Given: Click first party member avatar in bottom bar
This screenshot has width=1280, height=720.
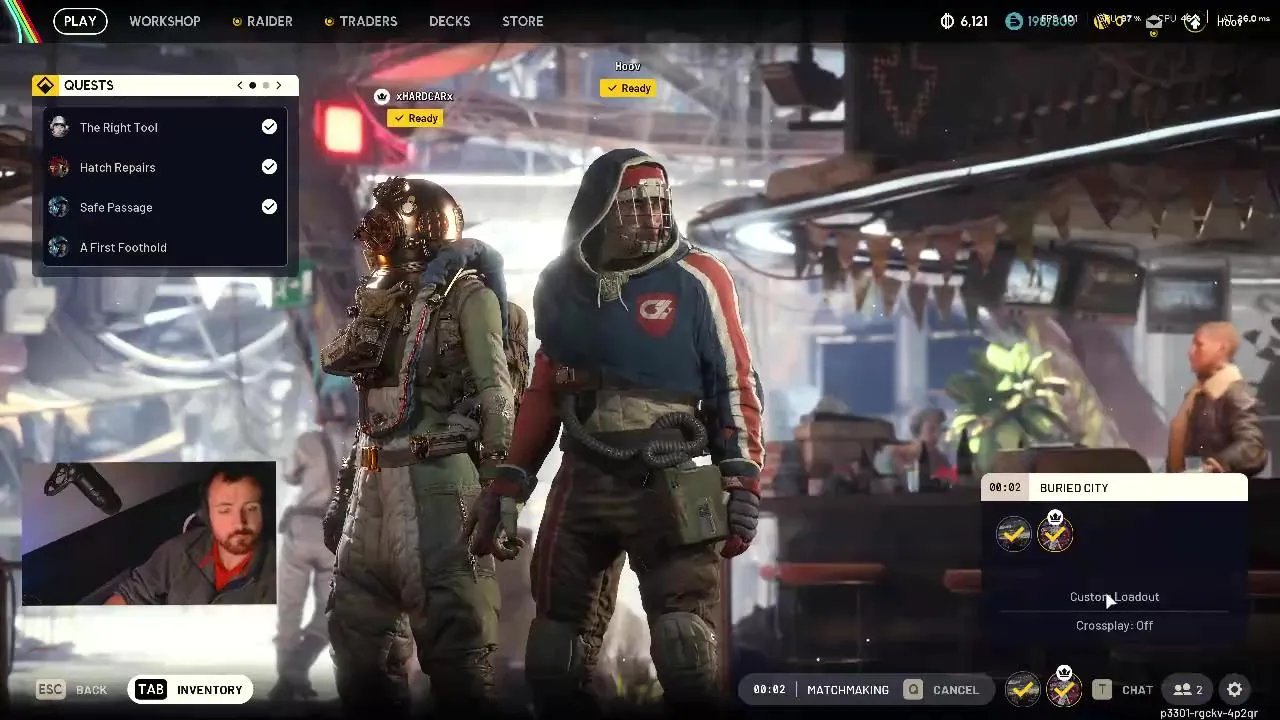Looking at the screenshot, I should click(x=1022, y=689).
